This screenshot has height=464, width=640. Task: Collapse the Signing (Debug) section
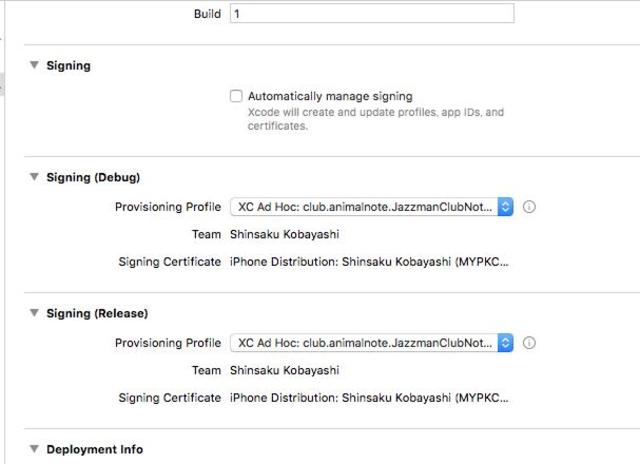[x=34, y=177]
